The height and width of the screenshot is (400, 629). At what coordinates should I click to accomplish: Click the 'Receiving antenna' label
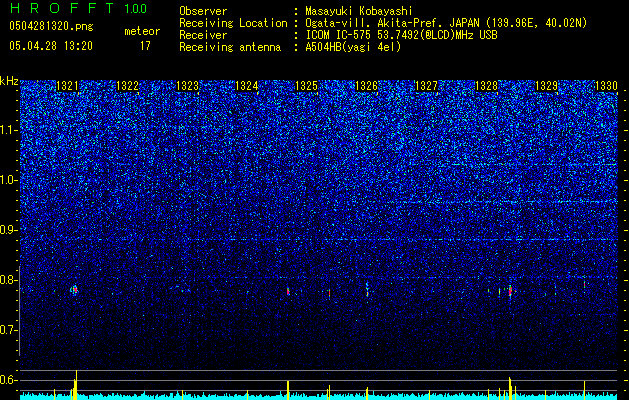(x=230, y=47)
